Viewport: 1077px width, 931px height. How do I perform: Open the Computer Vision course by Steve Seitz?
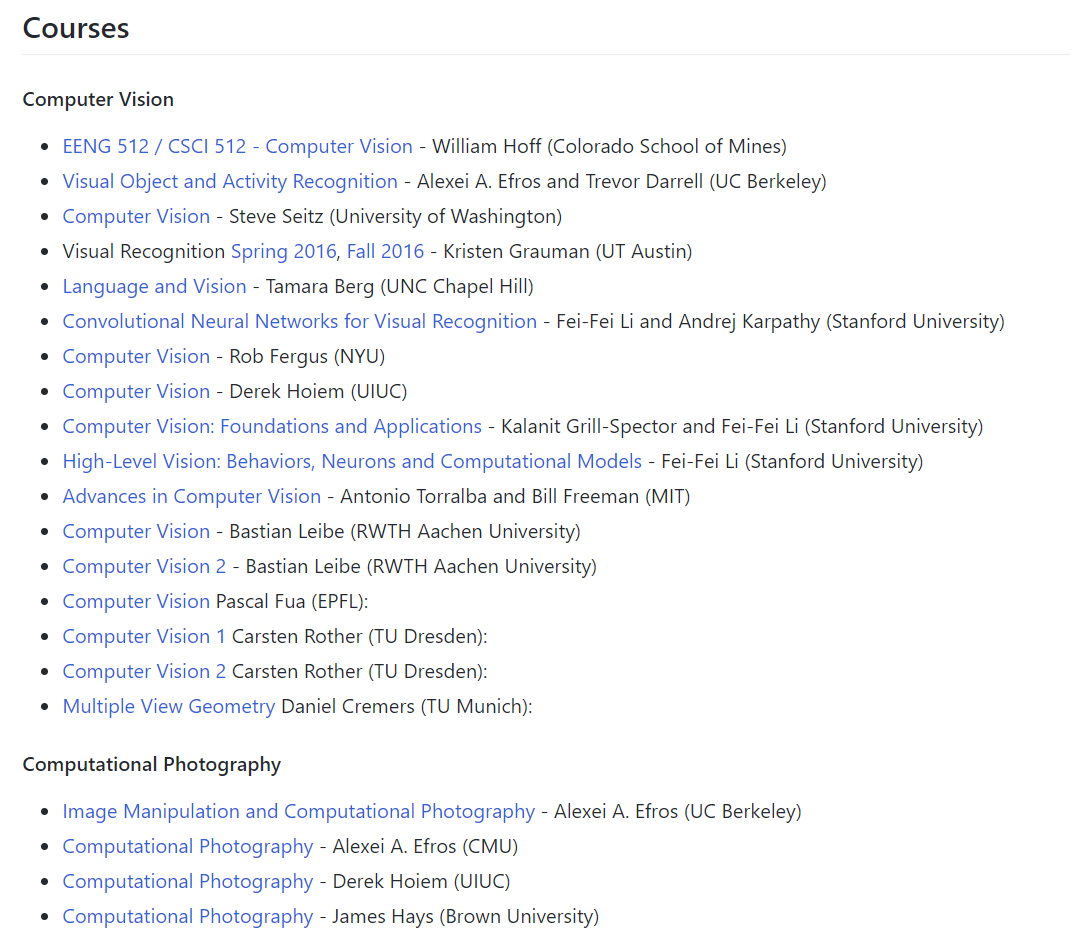136,216
